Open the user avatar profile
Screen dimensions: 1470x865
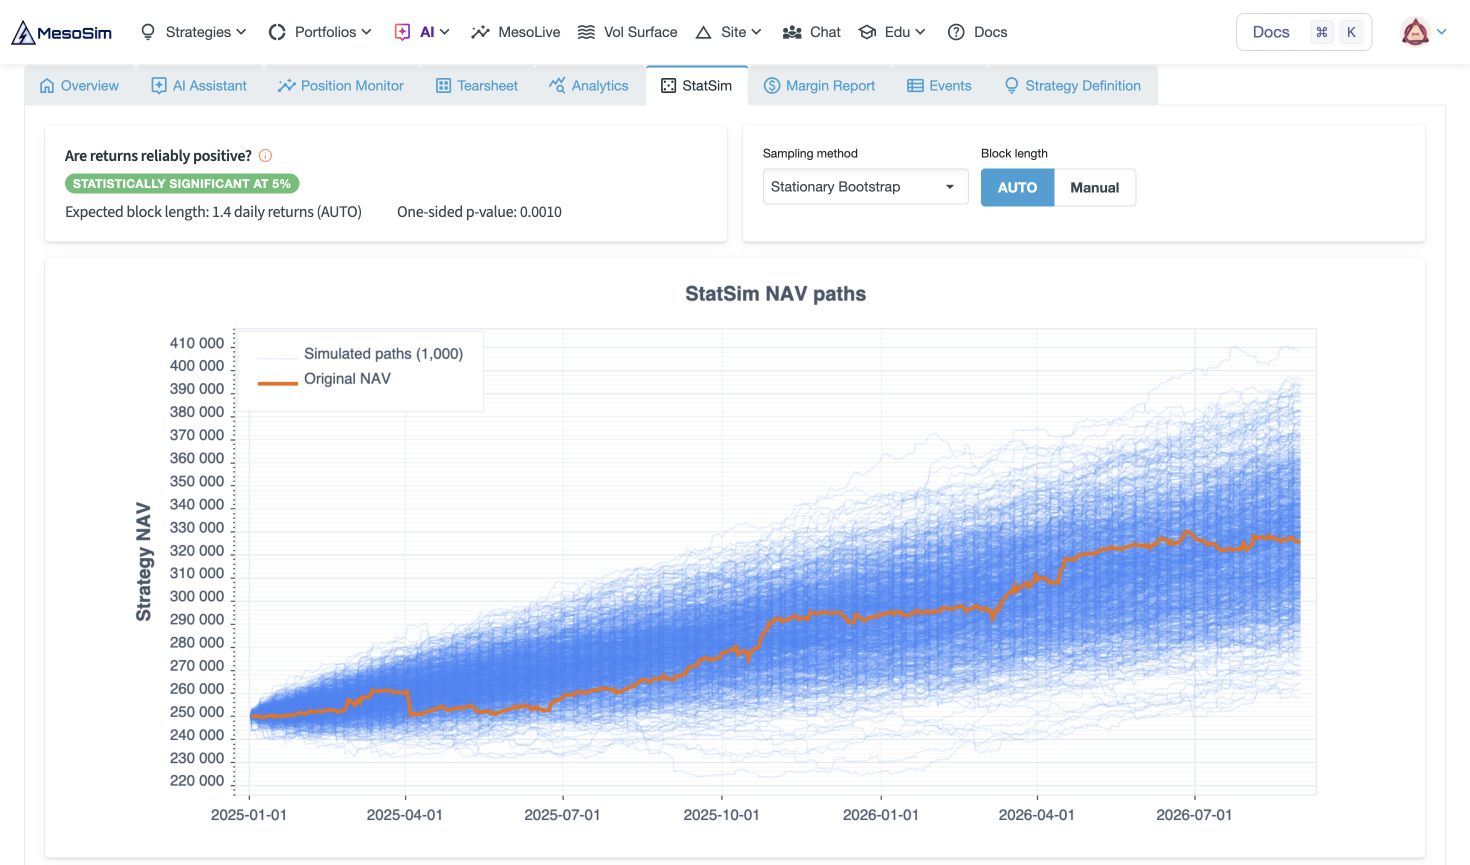click(x=1415, y=32)
